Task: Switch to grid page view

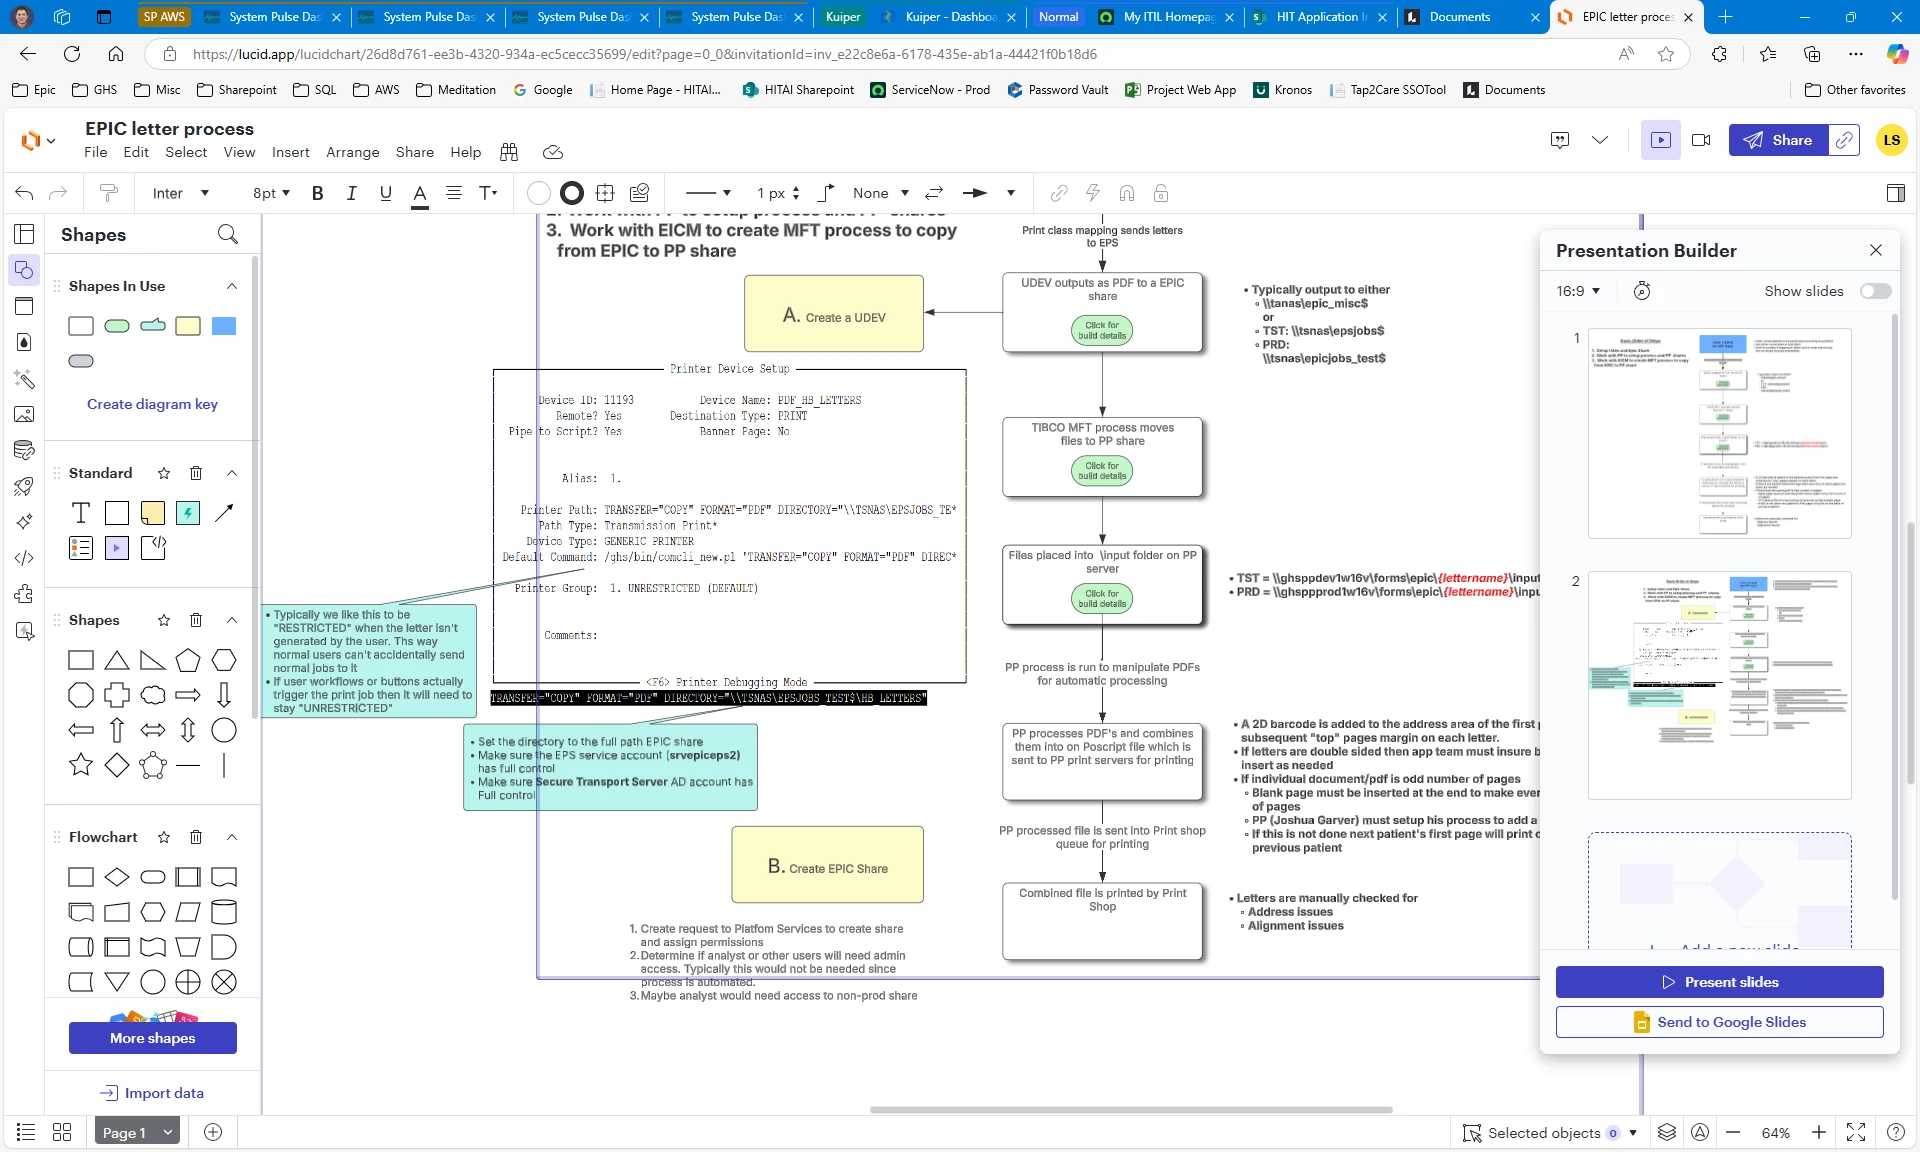Action: [62, 1132]
